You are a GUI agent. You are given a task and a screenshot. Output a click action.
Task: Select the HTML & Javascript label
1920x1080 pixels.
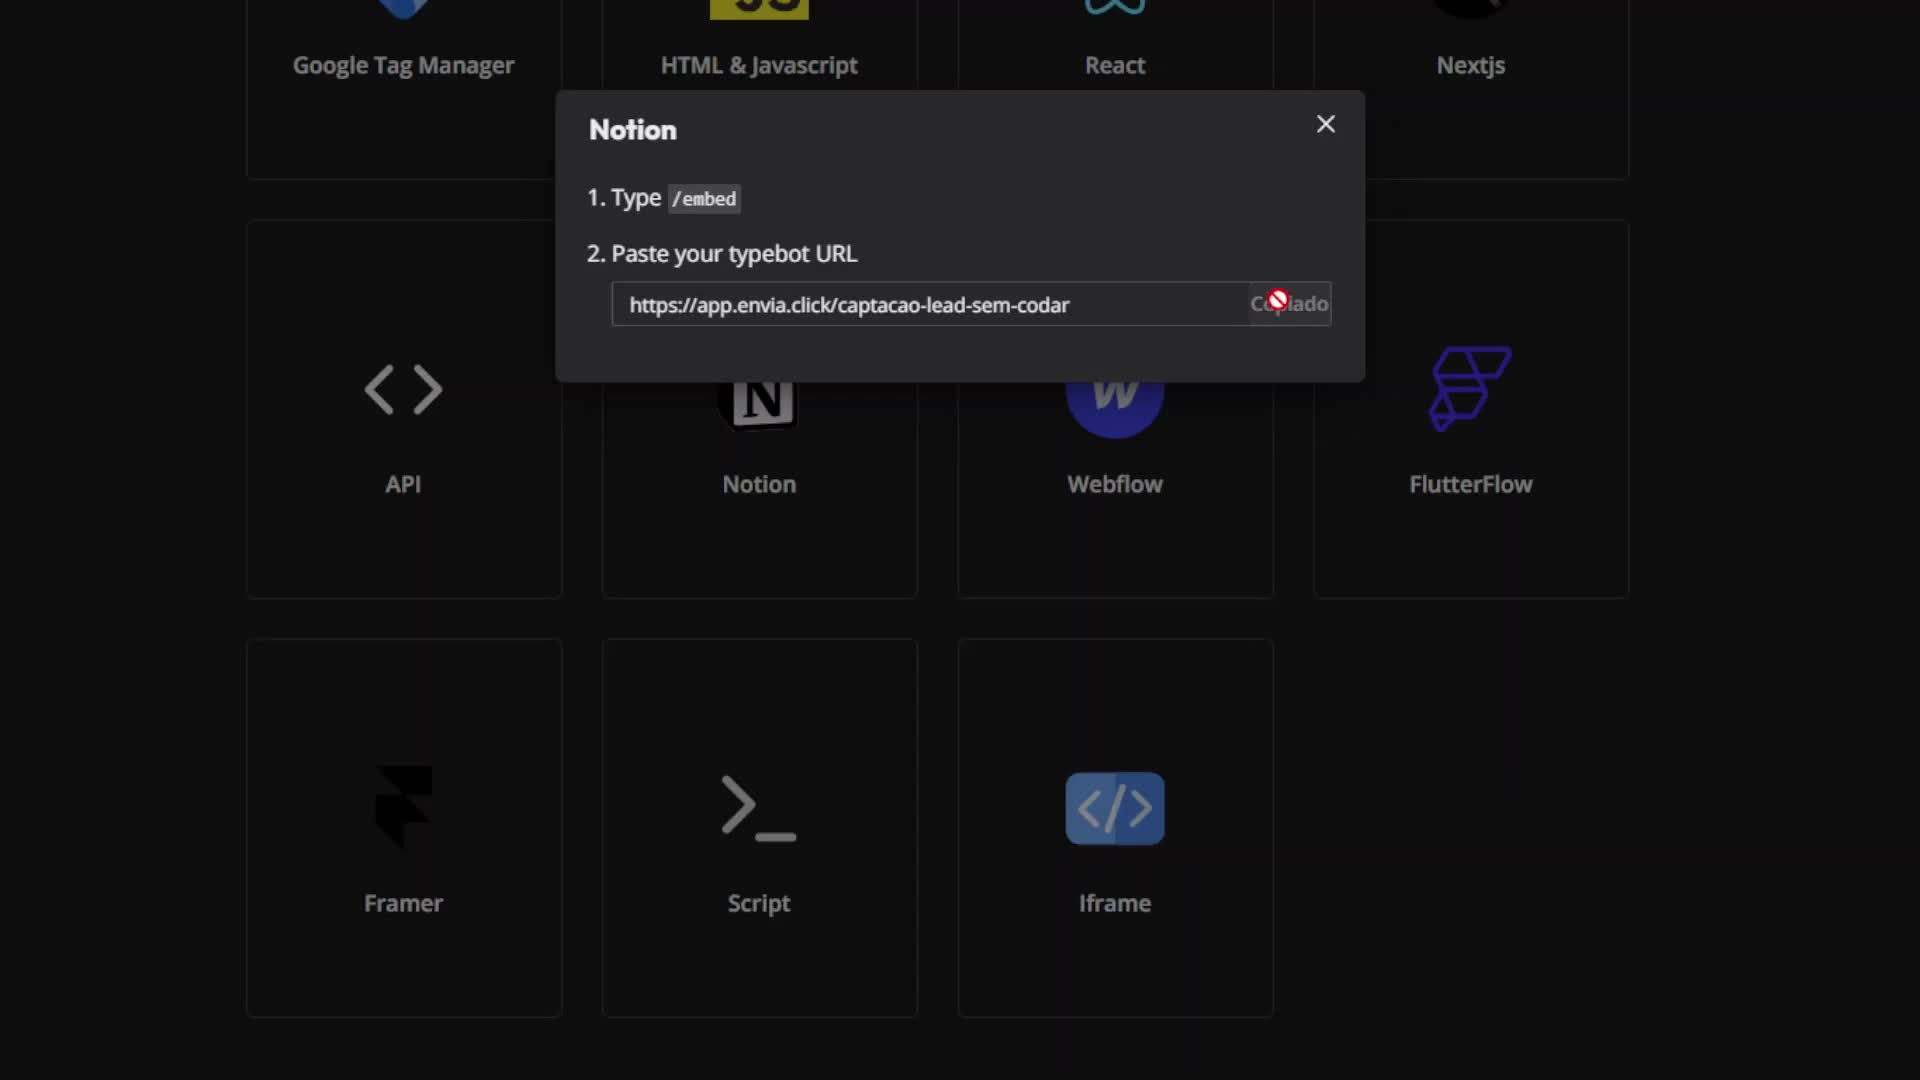click(758, 66)
